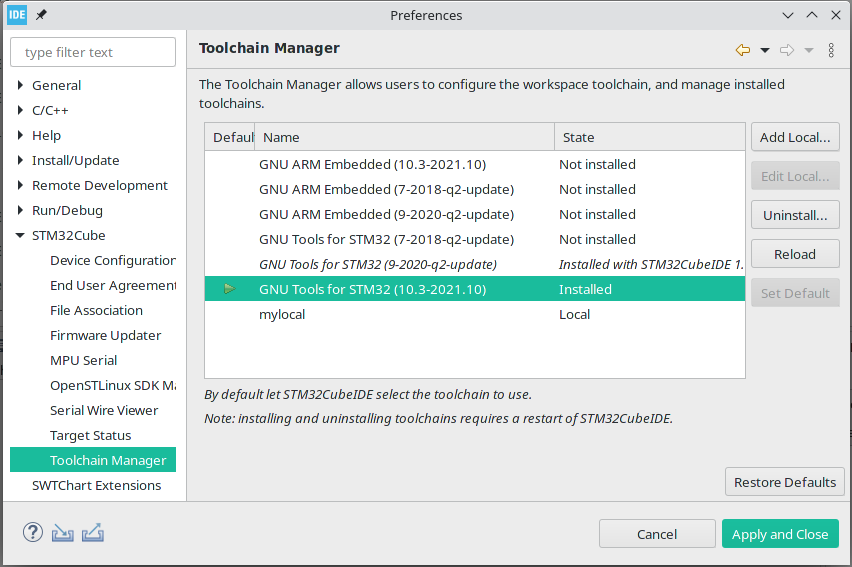This screenshot has width=852, height=567.
Task: Select GNU Tools for STM32 (7-2018-q2-update) row
Action: coord(475,239)
